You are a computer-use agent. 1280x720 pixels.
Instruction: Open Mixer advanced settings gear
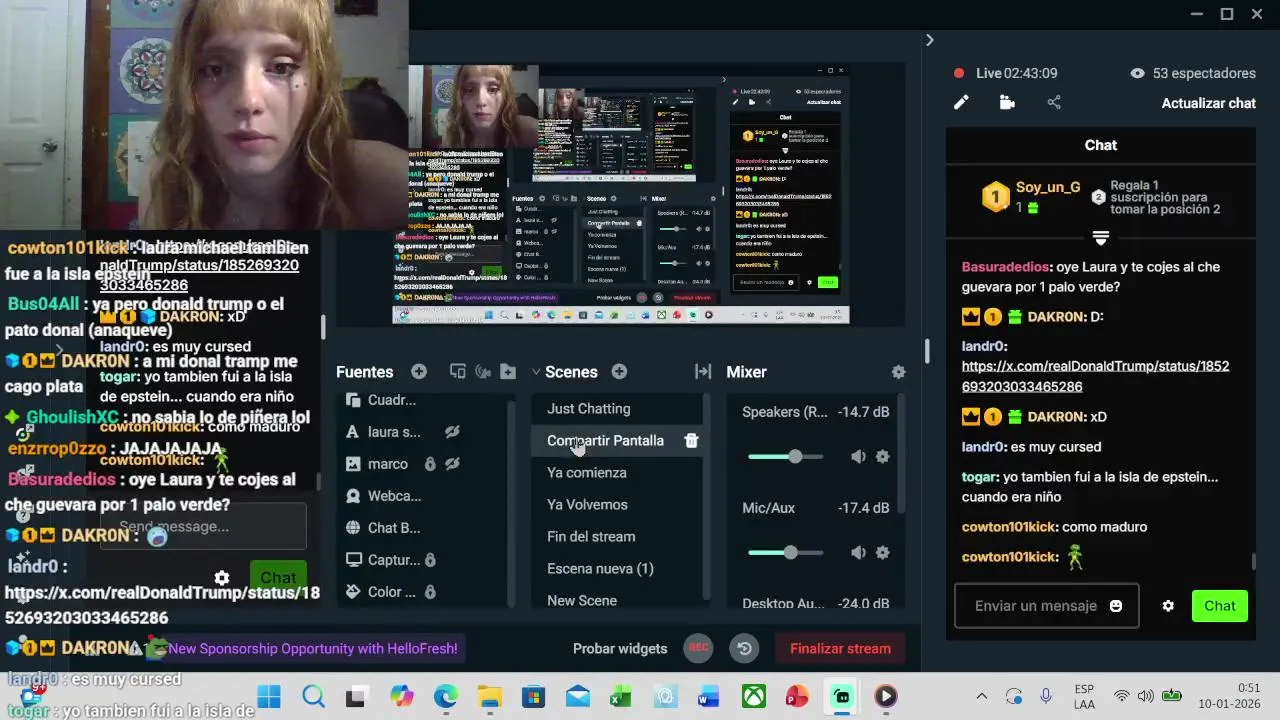click(898, 372)
